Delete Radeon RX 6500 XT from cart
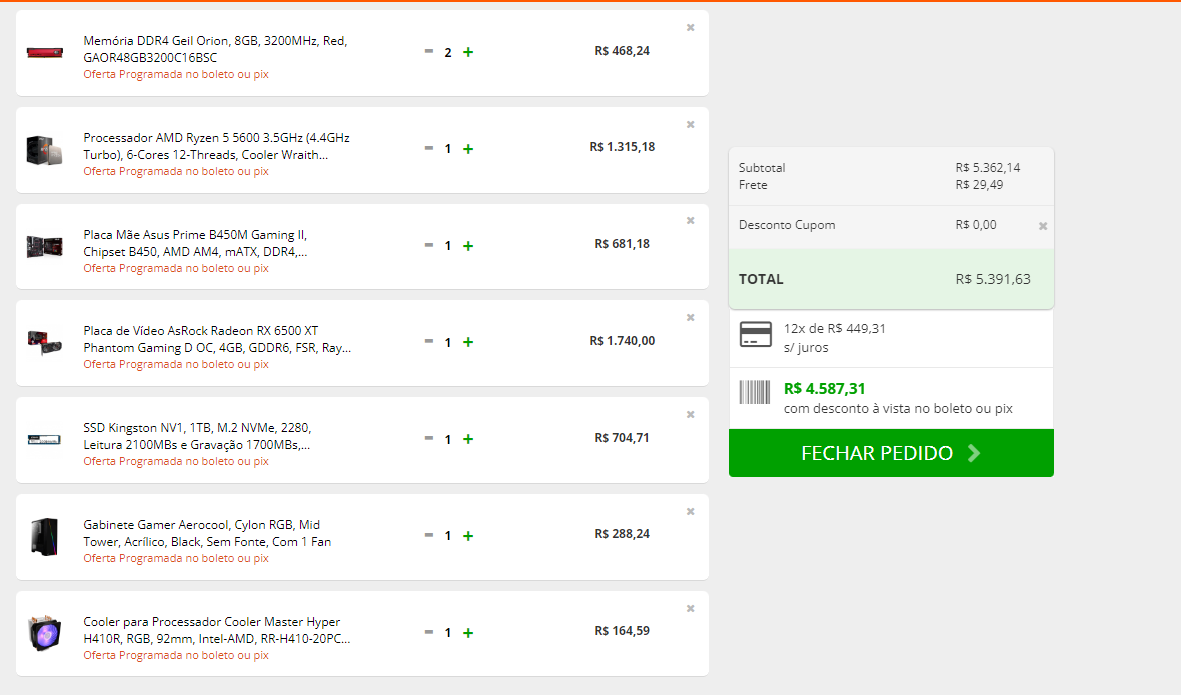The image size is (1181, 695). 691,318
